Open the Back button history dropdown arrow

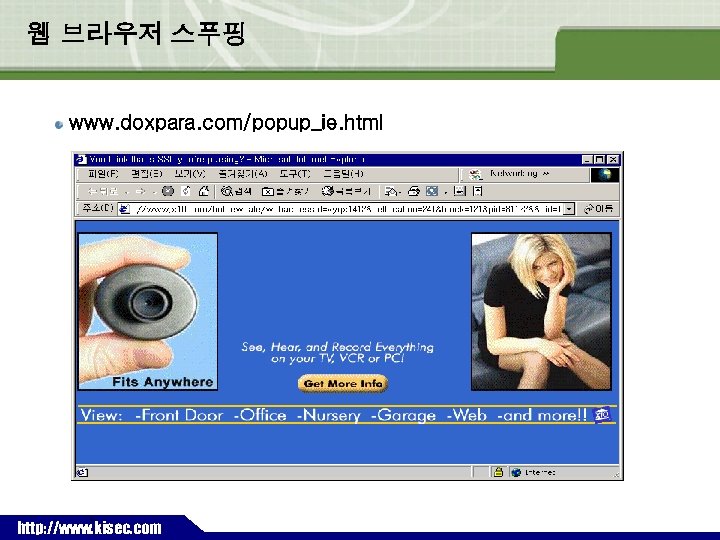[126, 192]
